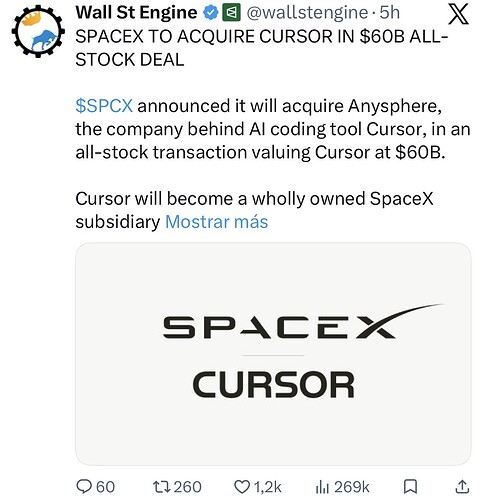Like the tweet with the heart icon

click(242, 487)
